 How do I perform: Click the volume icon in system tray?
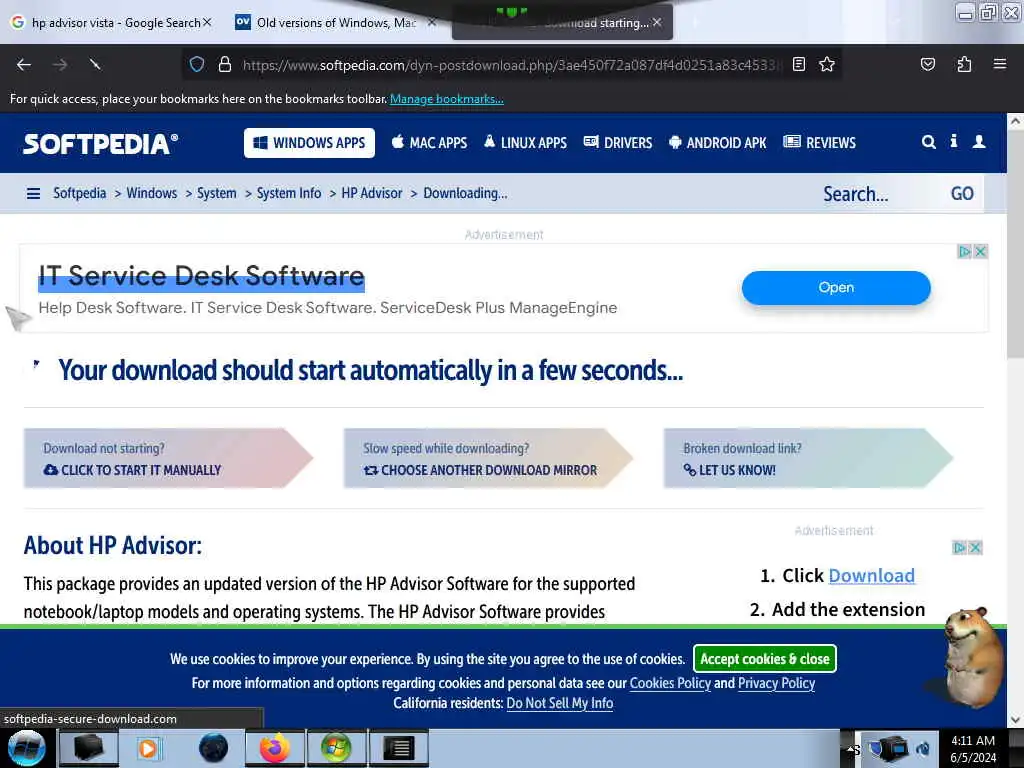923,749
